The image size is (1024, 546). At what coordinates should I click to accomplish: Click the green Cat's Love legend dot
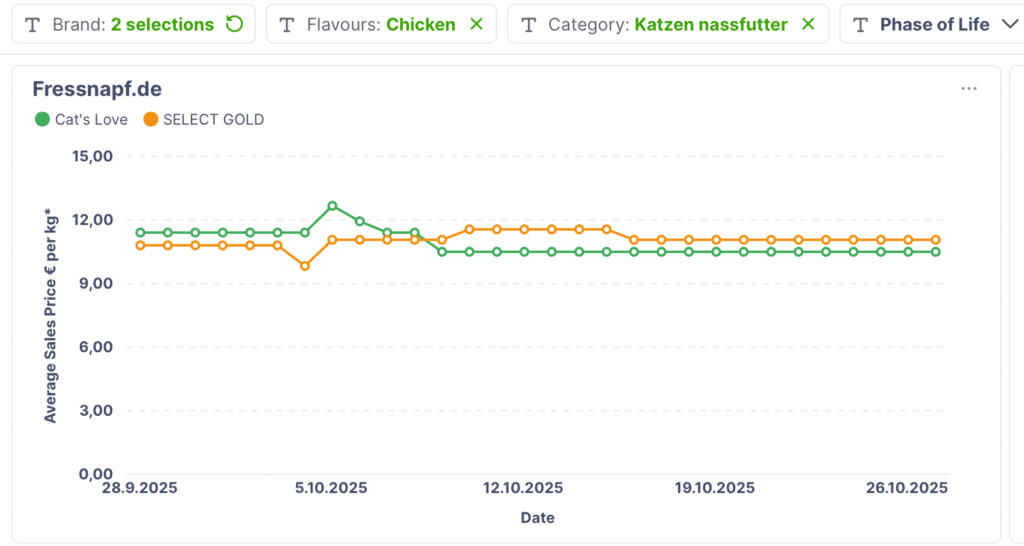(42, 119)
